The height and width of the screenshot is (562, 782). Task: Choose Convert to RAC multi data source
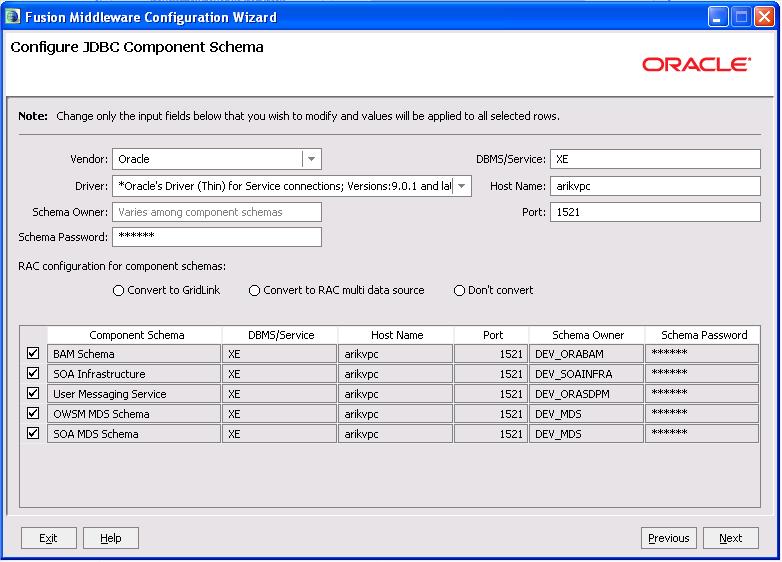pyautogui.click(x=255, y=291)
